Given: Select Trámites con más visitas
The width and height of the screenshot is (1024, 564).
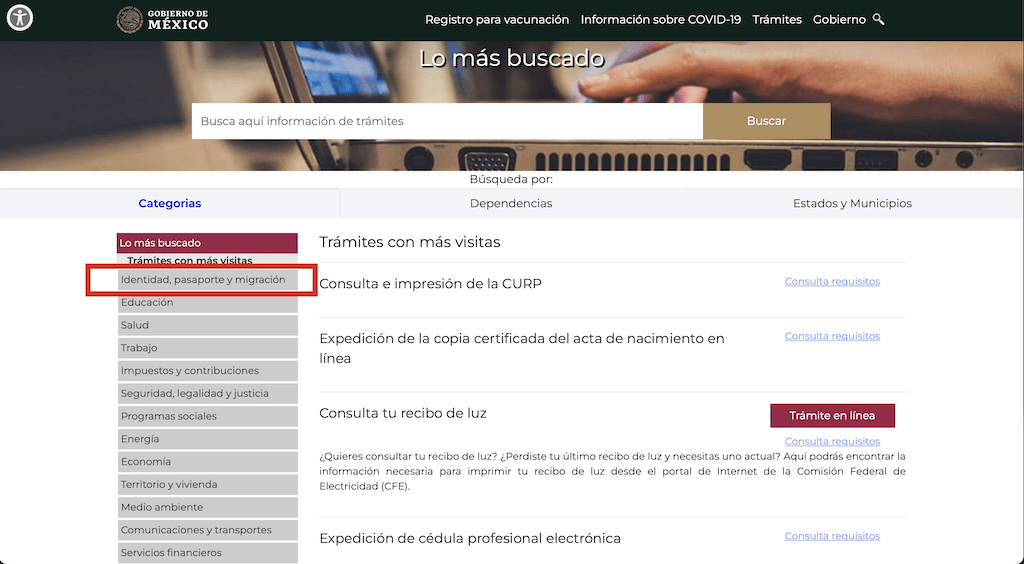Looking at the screenshot, I should coord(190,260).
